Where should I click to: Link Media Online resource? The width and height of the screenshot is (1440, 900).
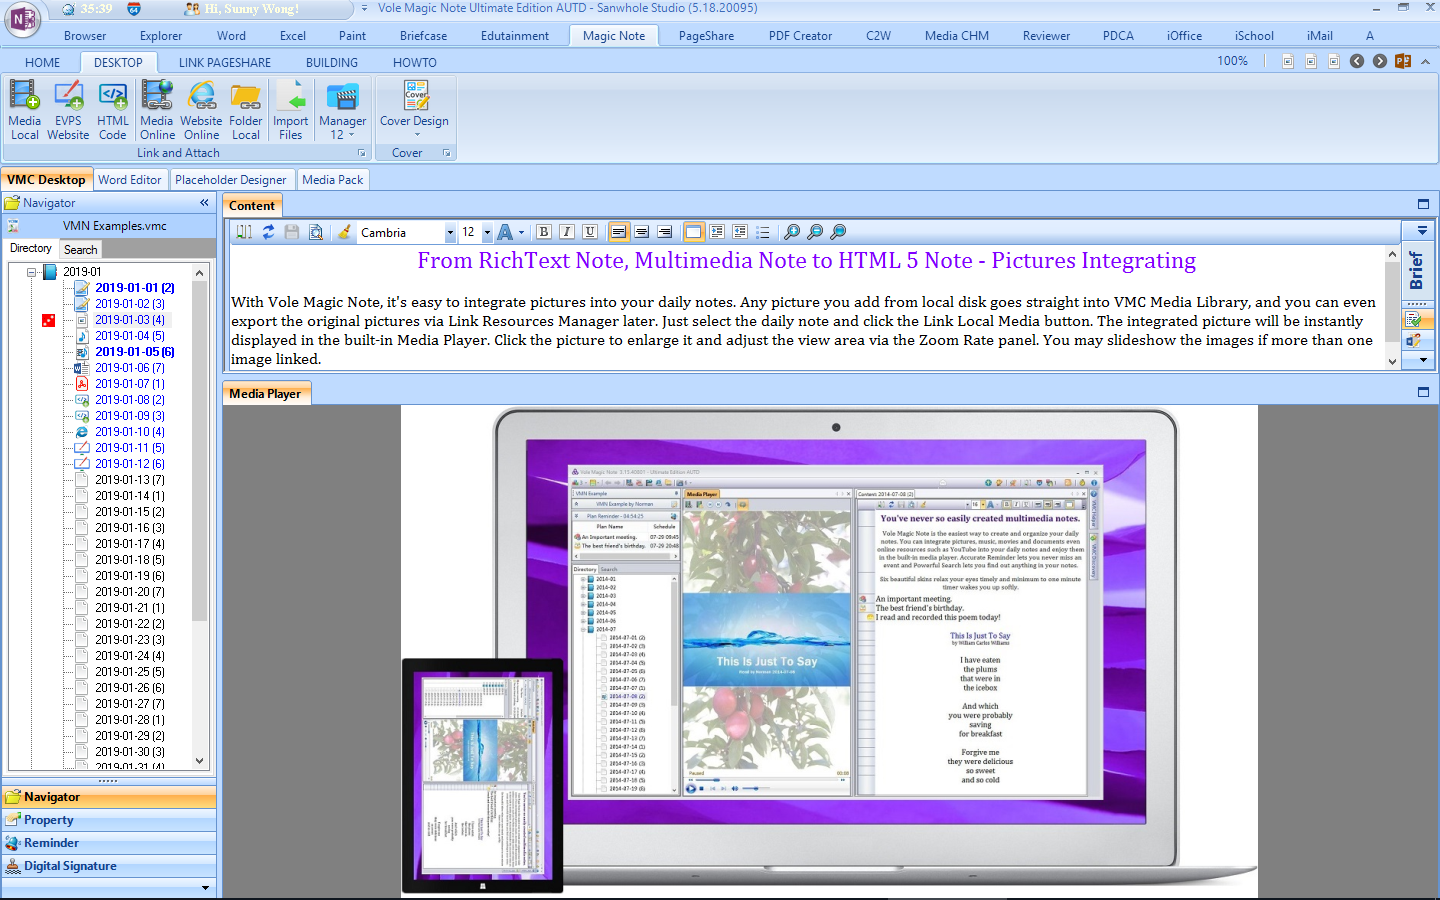(x=157, y=110)
